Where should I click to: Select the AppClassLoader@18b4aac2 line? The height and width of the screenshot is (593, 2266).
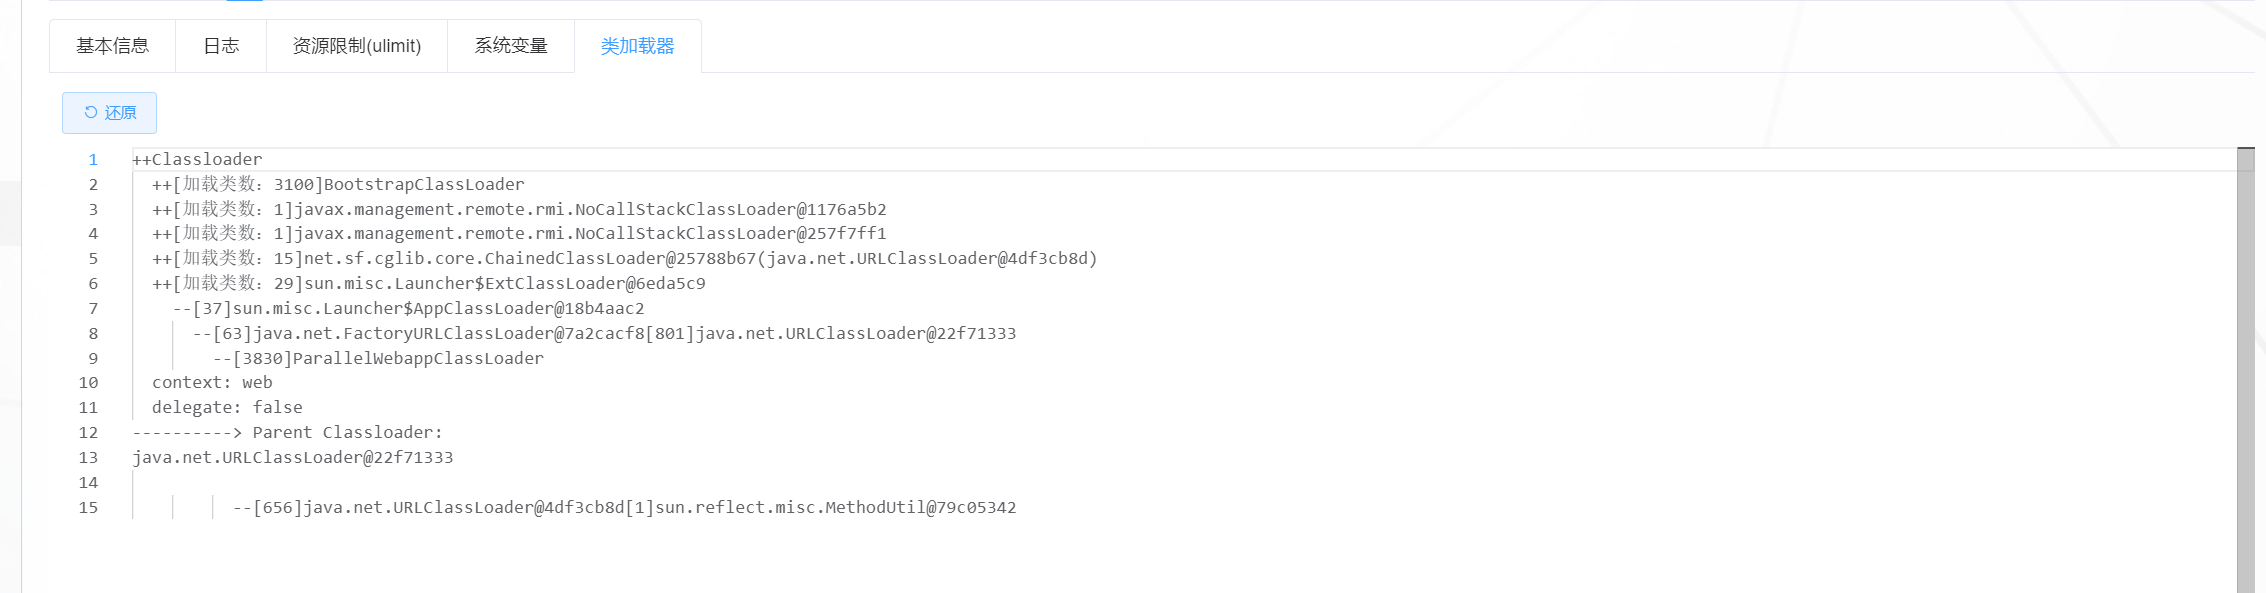tap(408, 308)
